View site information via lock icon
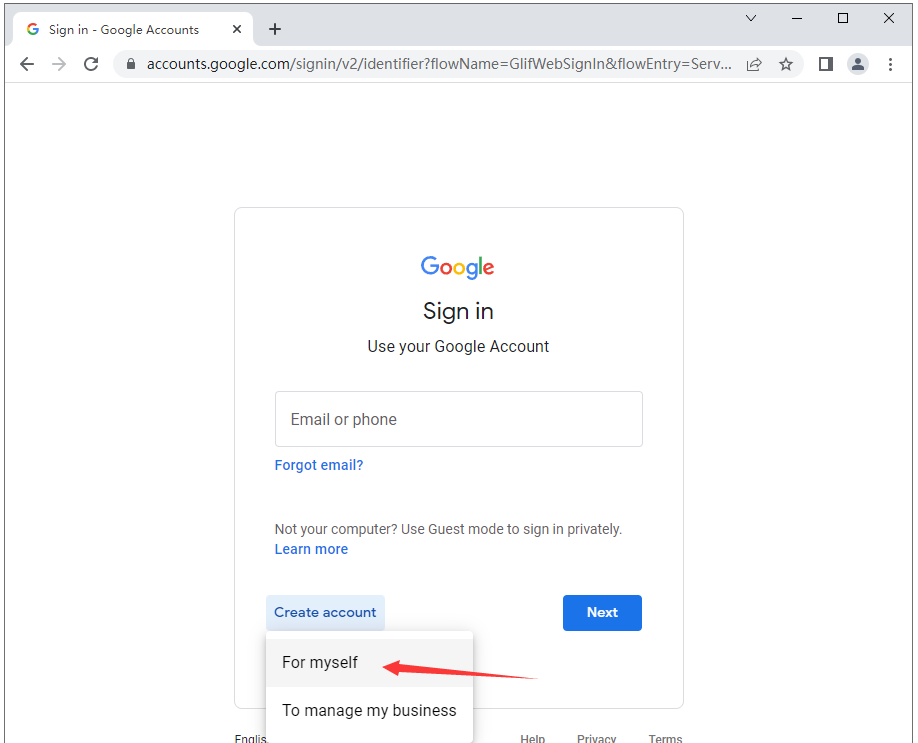 click(130, 64)
